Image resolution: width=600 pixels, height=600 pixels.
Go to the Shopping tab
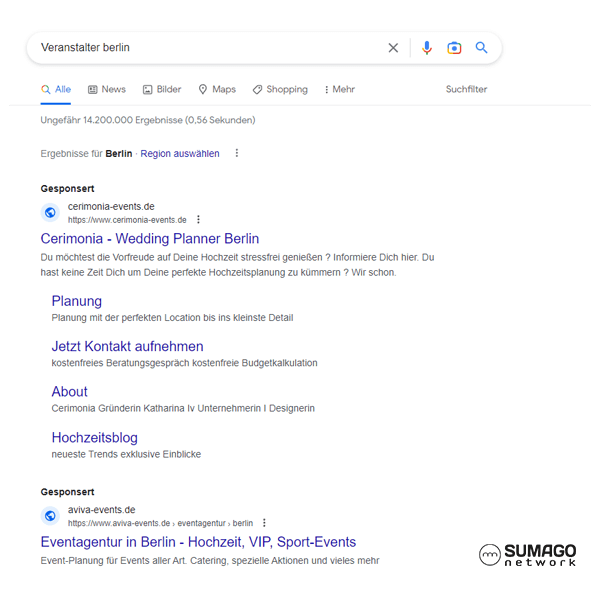pos(280,90)
